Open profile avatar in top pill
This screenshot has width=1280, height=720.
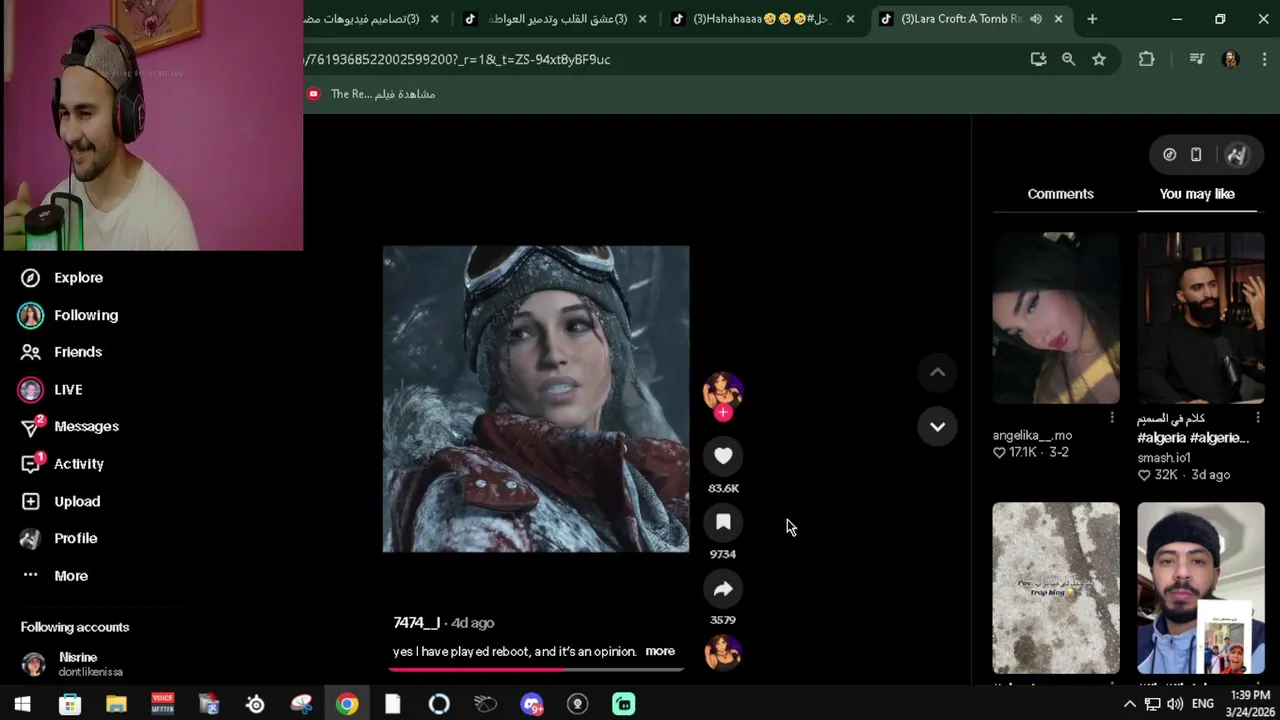(x=1237, y=154)
